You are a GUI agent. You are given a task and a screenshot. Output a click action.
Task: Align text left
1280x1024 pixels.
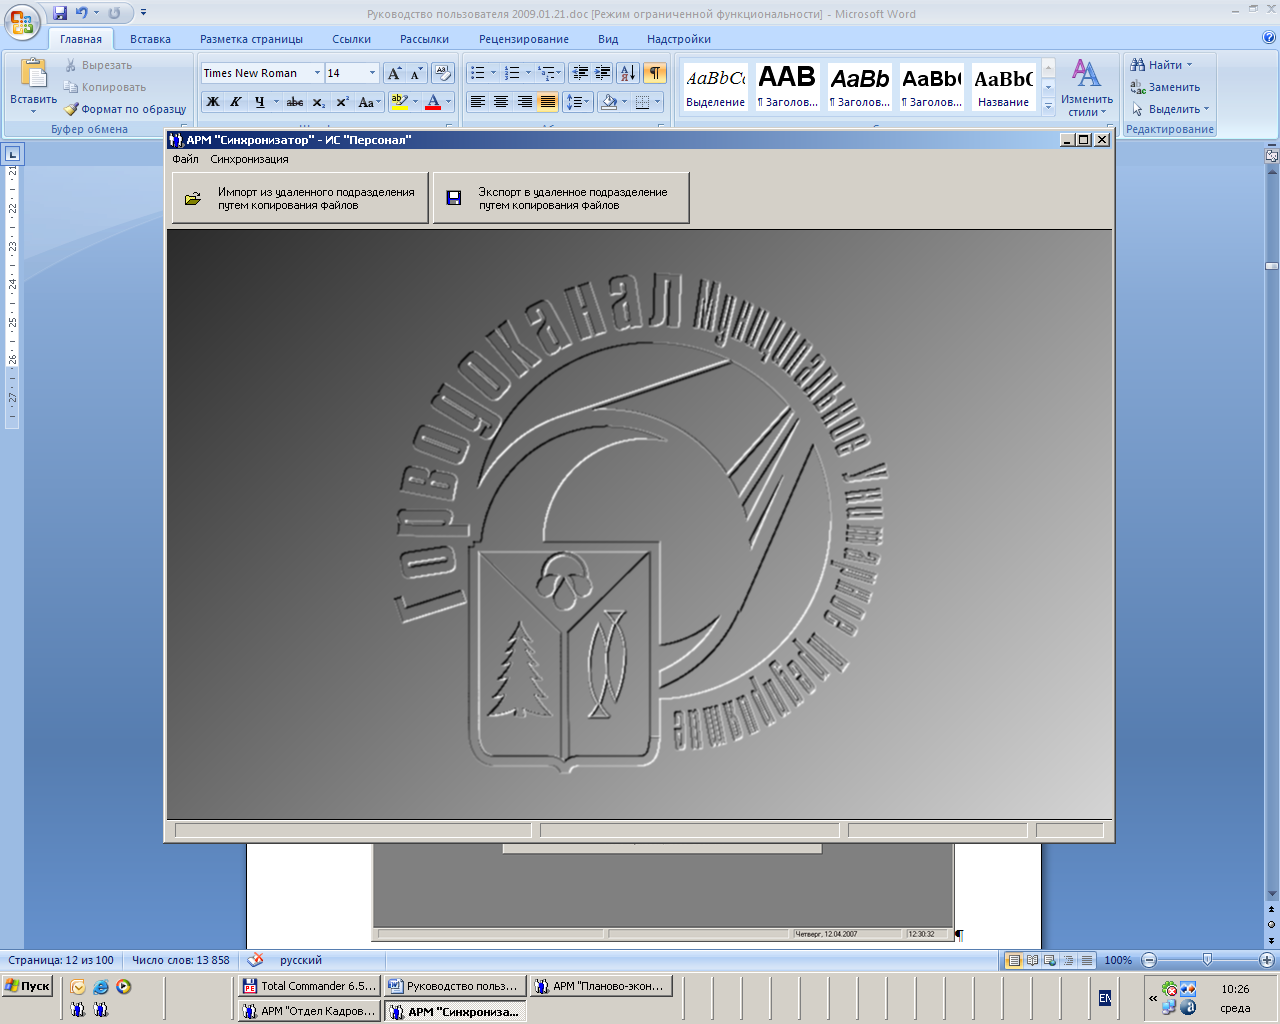click(478, 102)
